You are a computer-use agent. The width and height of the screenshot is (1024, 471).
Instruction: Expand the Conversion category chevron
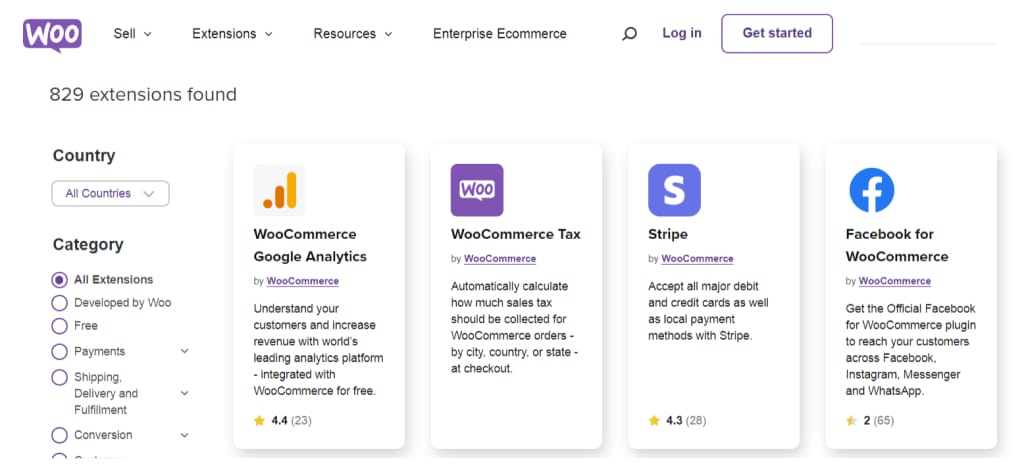(x=185, y=435)
